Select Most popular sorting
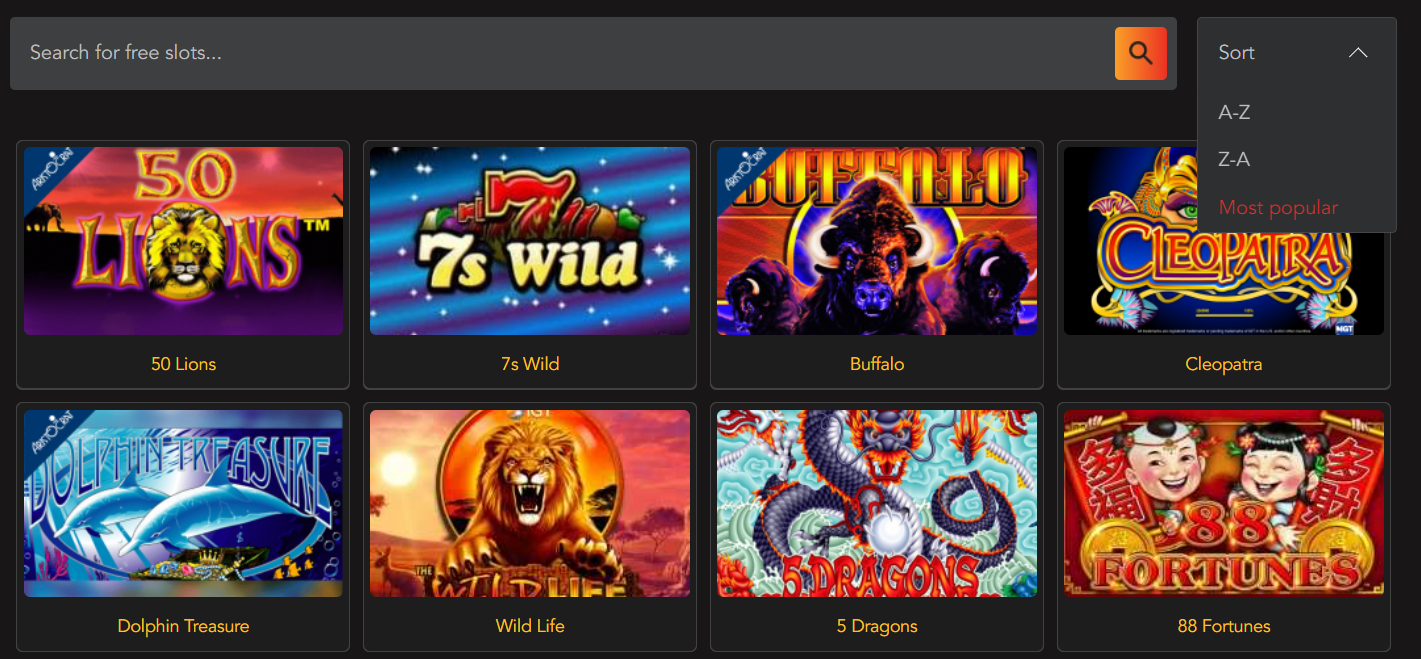The width and height of the screenshot is (1421, 659). [1278, 208]
